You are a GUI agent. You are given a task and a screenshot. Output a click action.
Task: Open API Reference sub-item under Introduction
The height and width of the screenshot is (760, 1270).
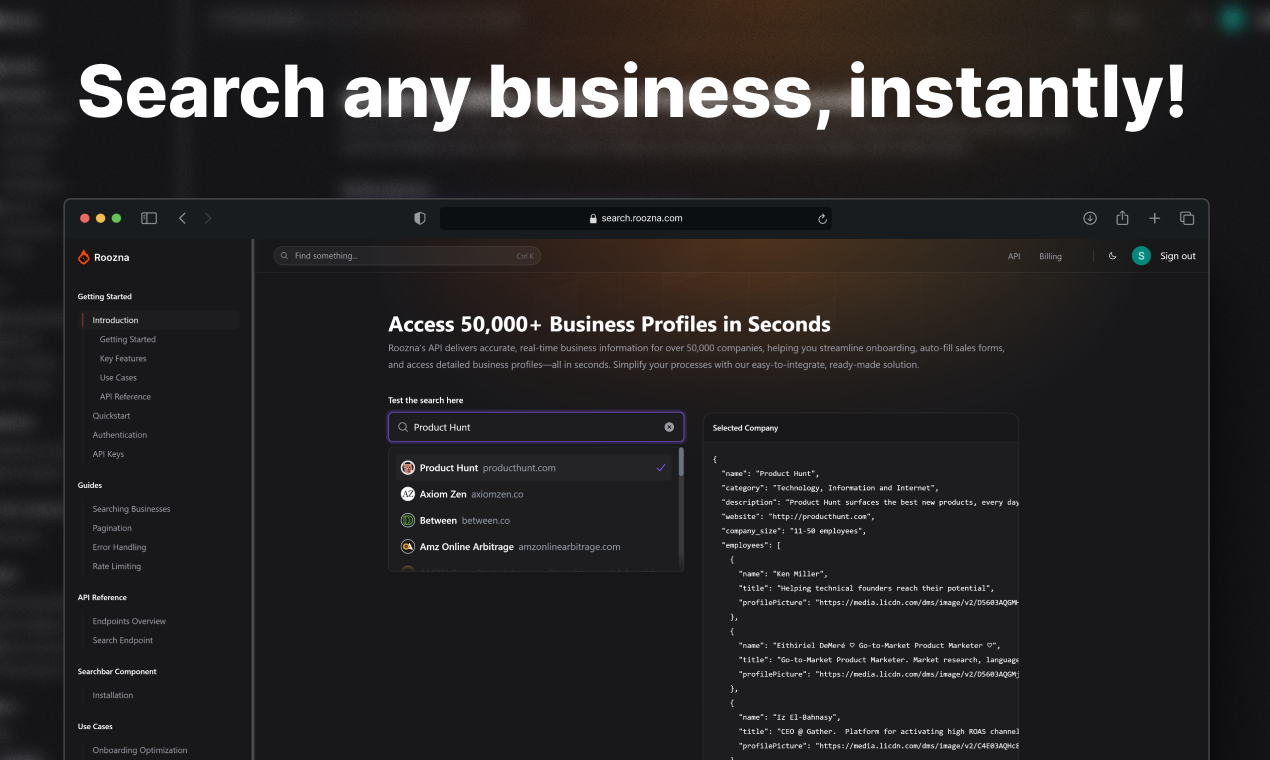tap(125, 396)
